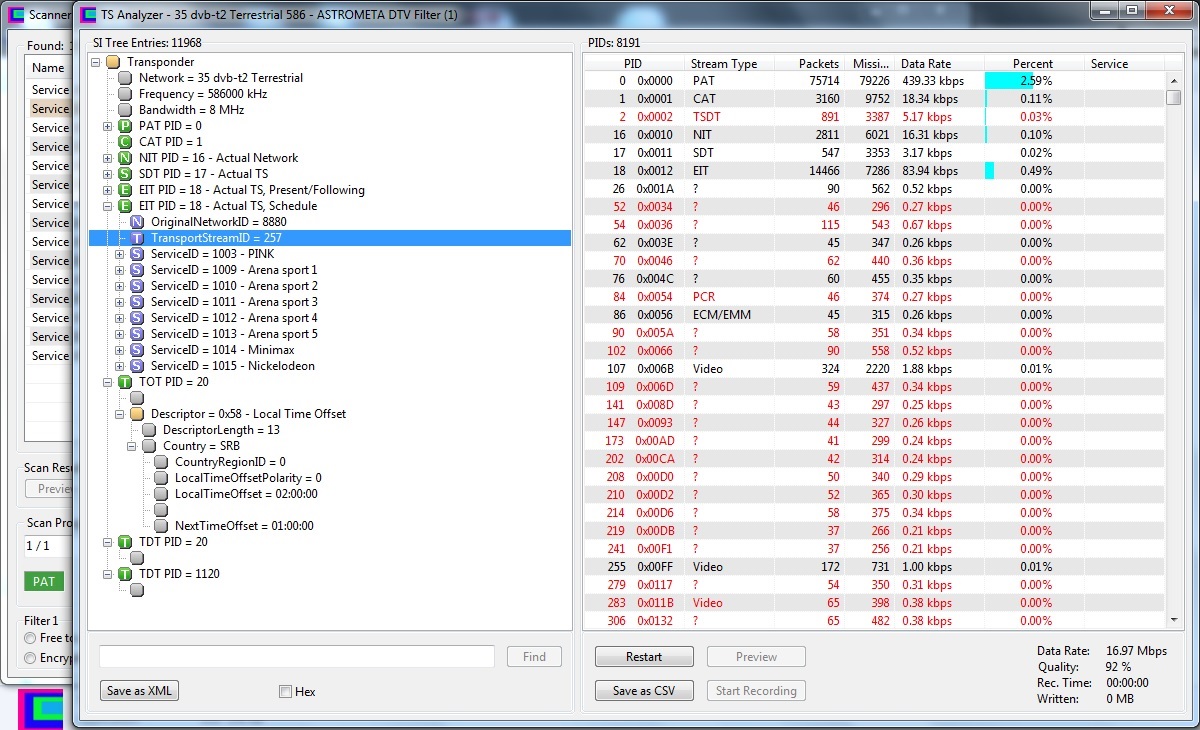Image resolution: width=1200 pixels, height=730 pixels.
Task: Click the green C icon for CAT PID = 1
Action: click(125, 142)
